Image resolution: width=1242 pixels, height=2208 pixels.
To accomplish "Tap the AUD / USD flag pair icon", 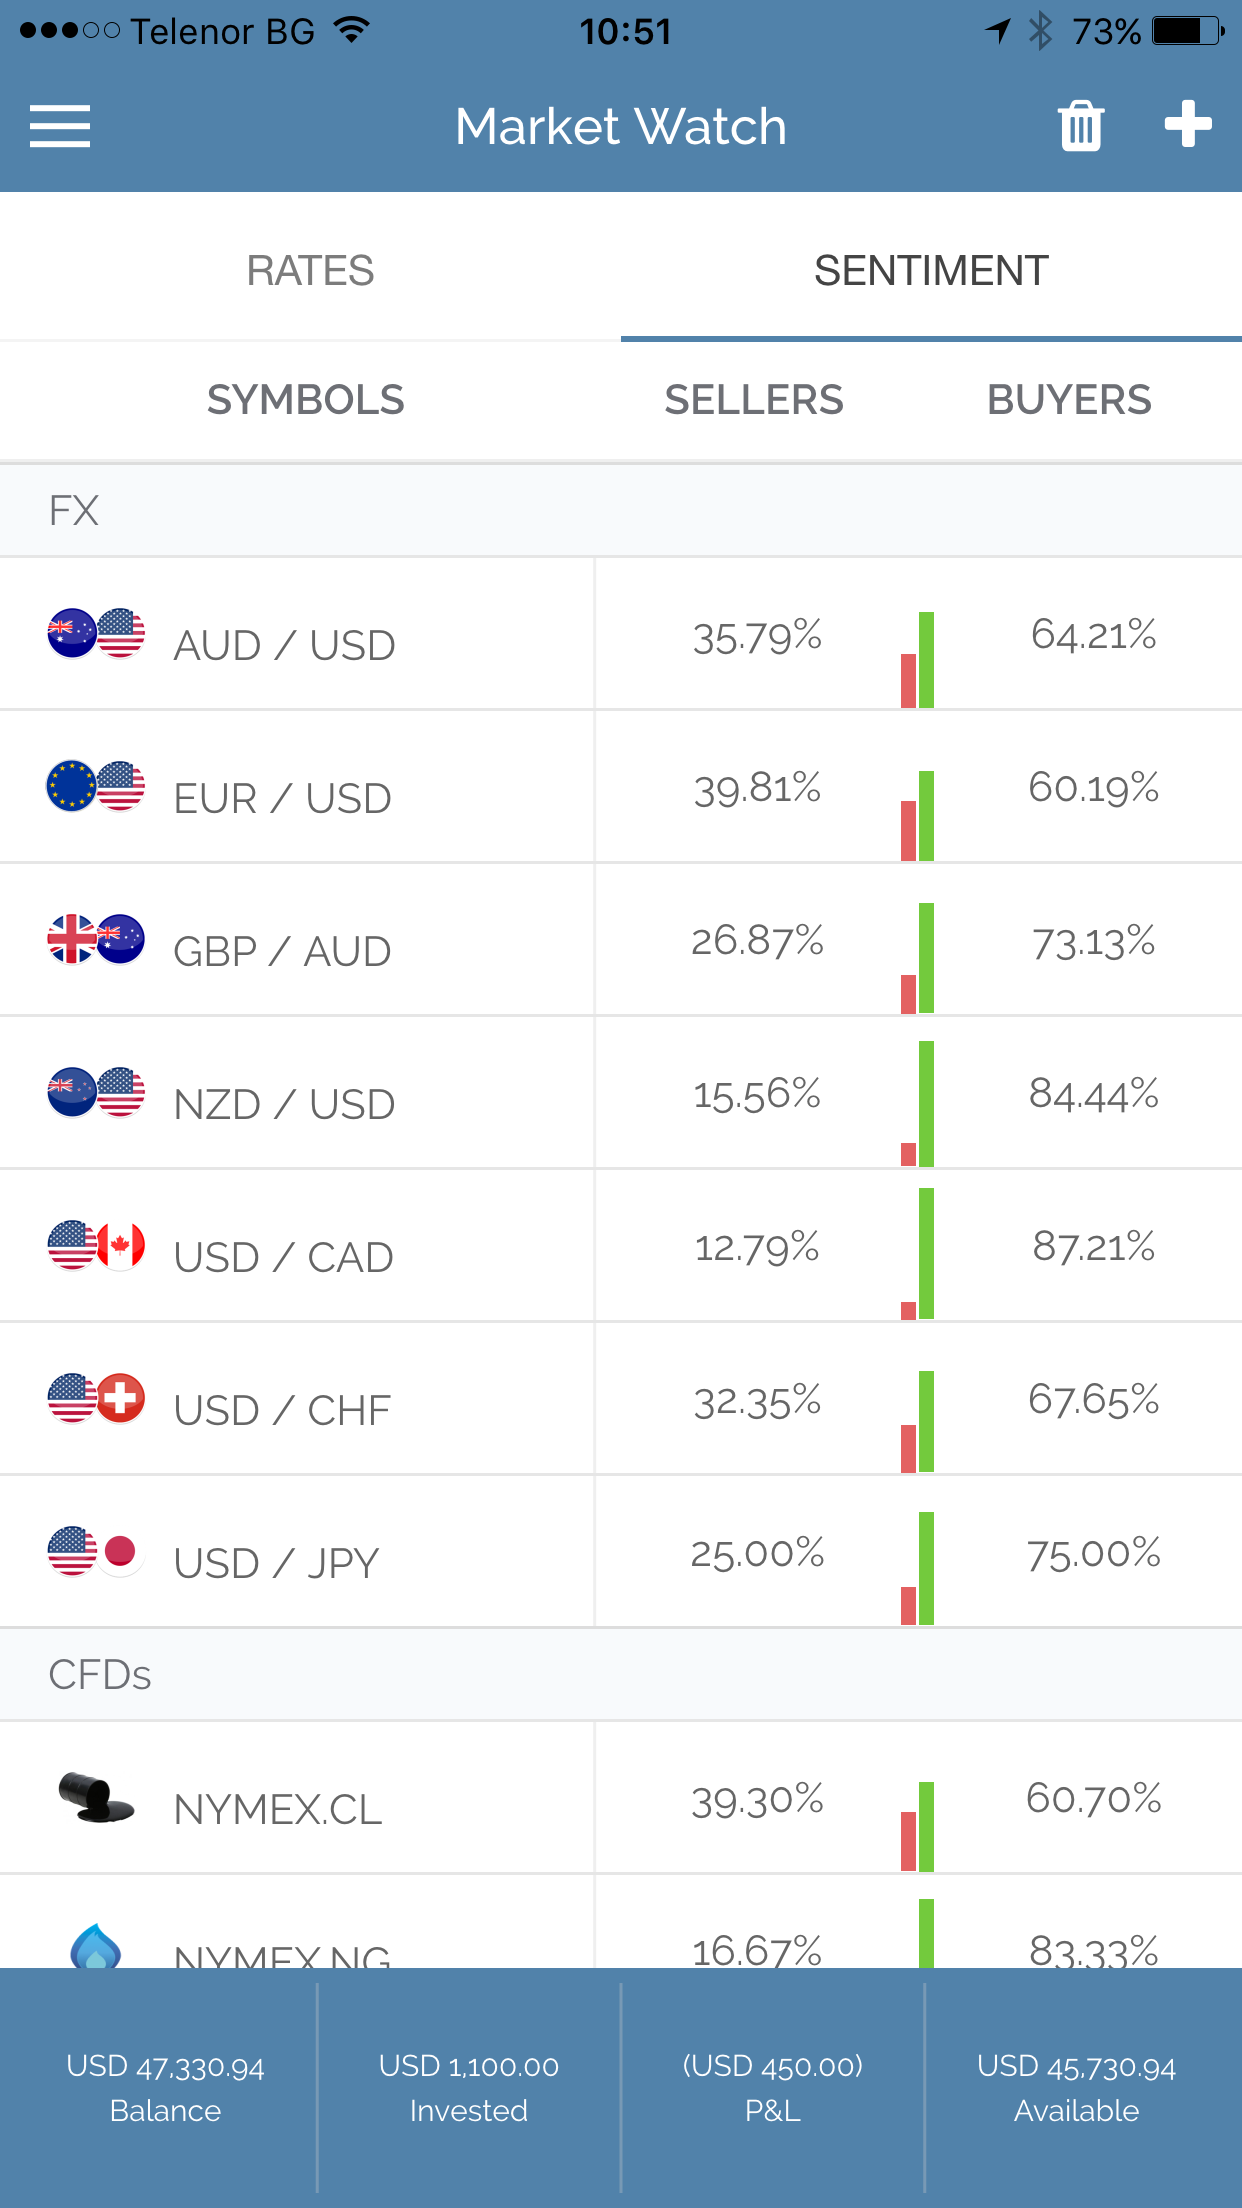I will click(x=96, y=634).
